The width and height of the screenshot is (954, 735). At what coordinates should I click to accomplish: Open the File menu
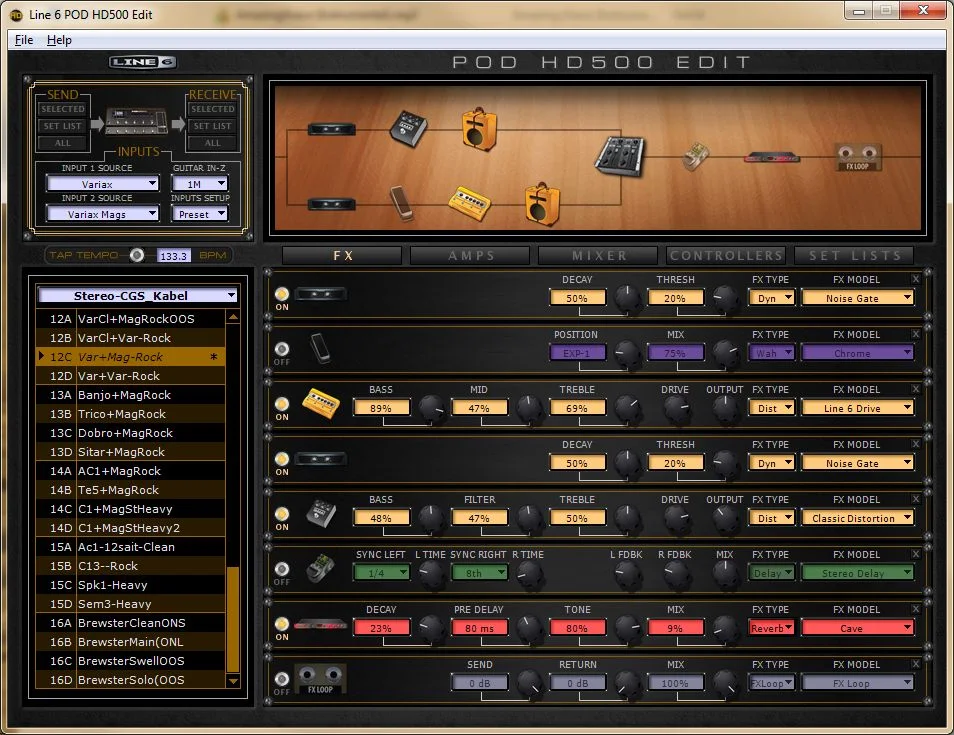pos(24,40)
